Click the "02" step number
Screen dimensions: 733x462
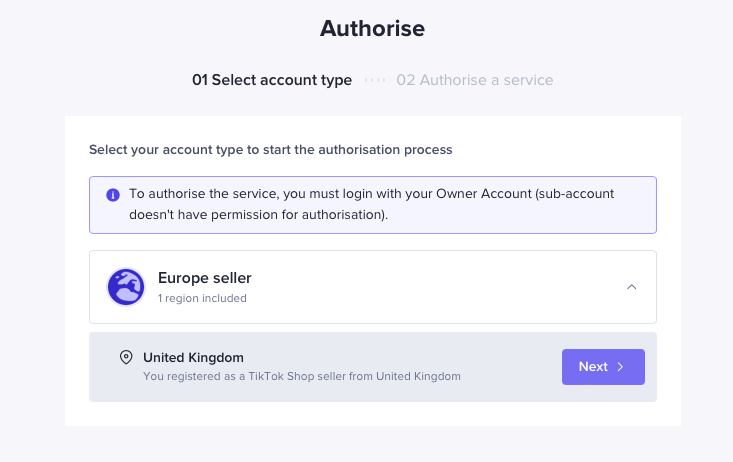(x=405, y=80)
